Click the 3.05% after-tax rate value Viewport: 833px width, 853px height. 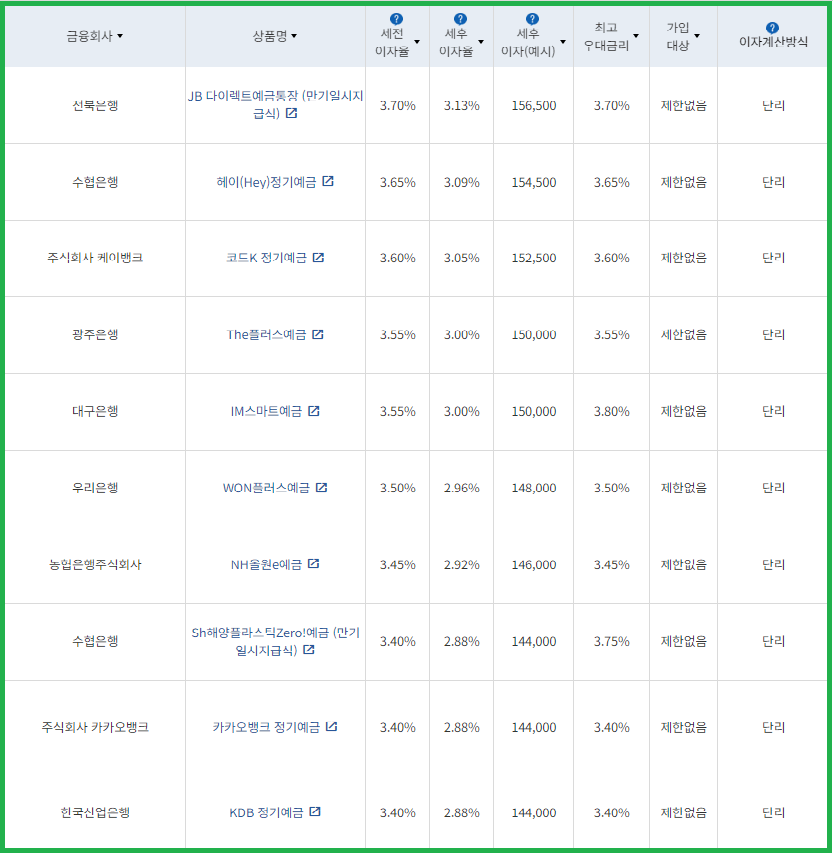461,258
